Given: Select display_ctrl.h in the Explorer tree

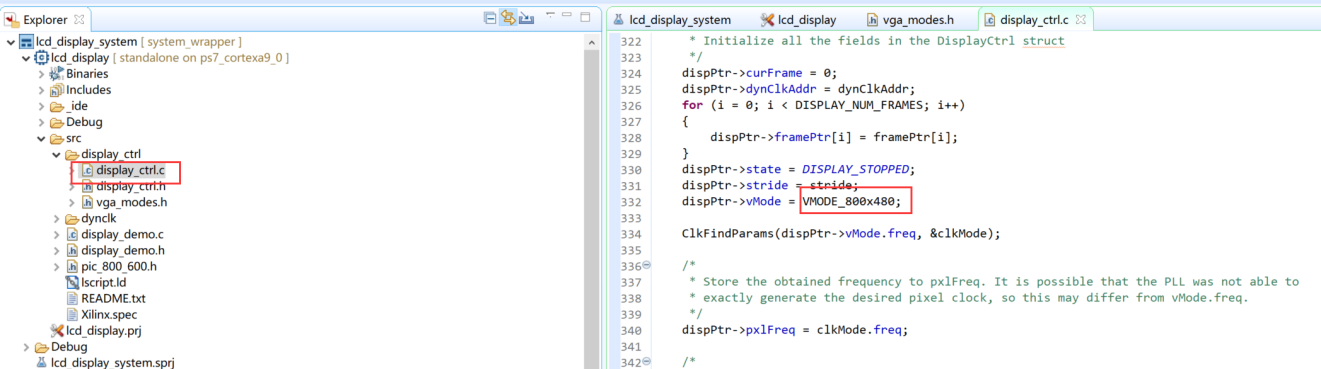Looking at the screenshot, I should [131, 186].
